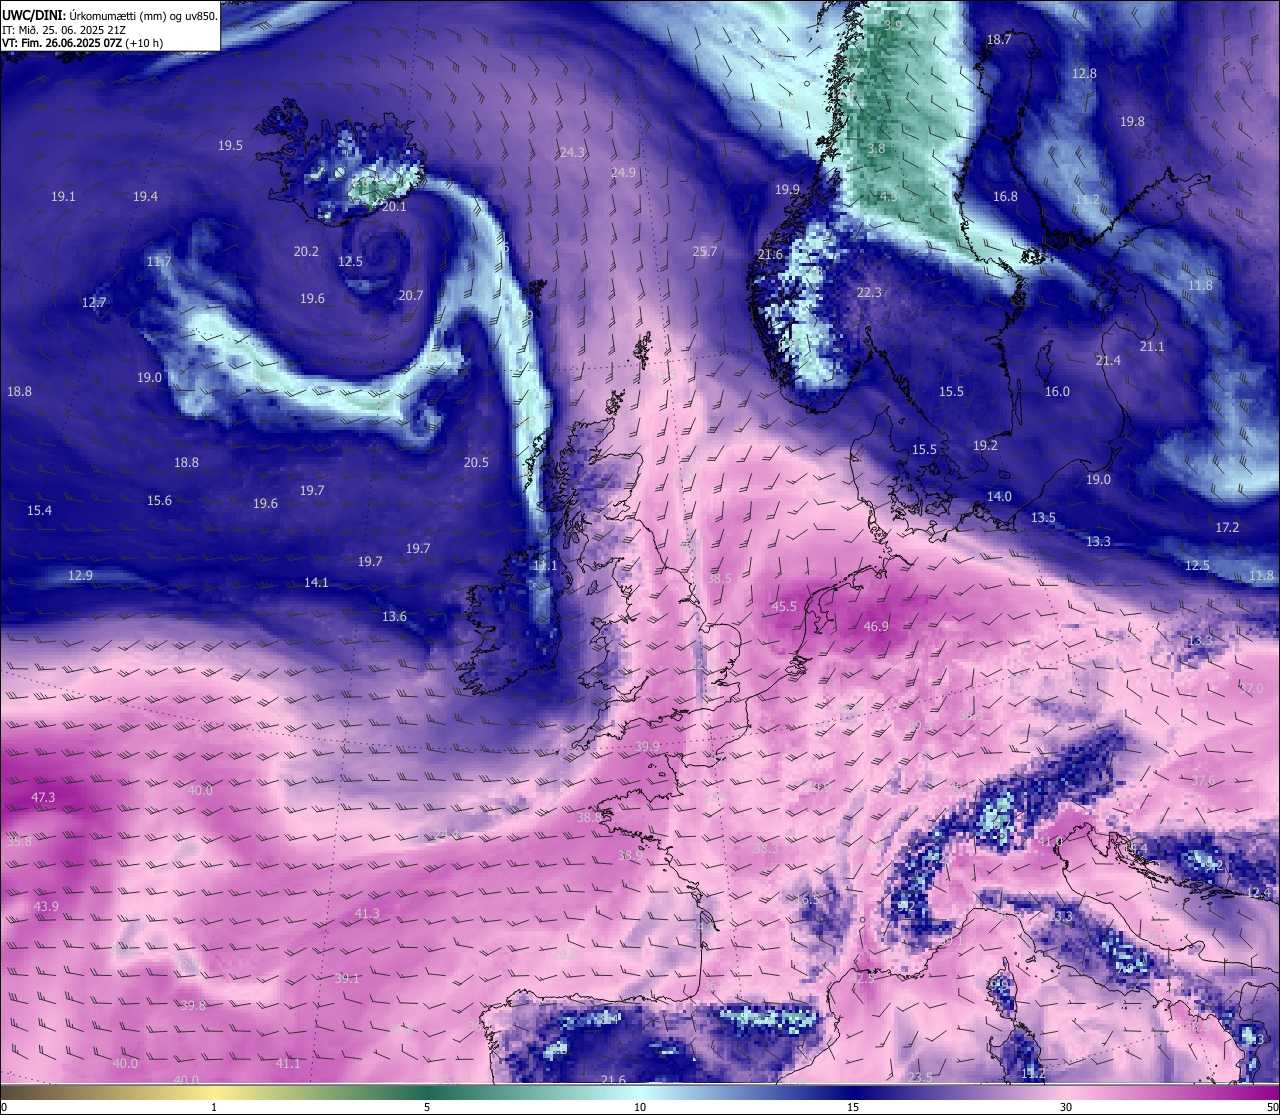Click the 24.9 value on the map
Screen dimensions: 1280x1115
tap(623, 172)
